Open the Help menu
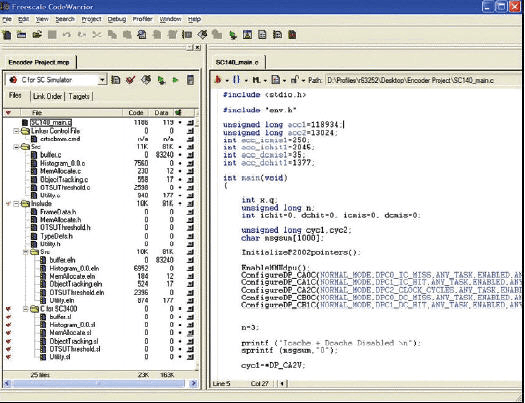The image size is (525, 403). [x=194, y=19]
